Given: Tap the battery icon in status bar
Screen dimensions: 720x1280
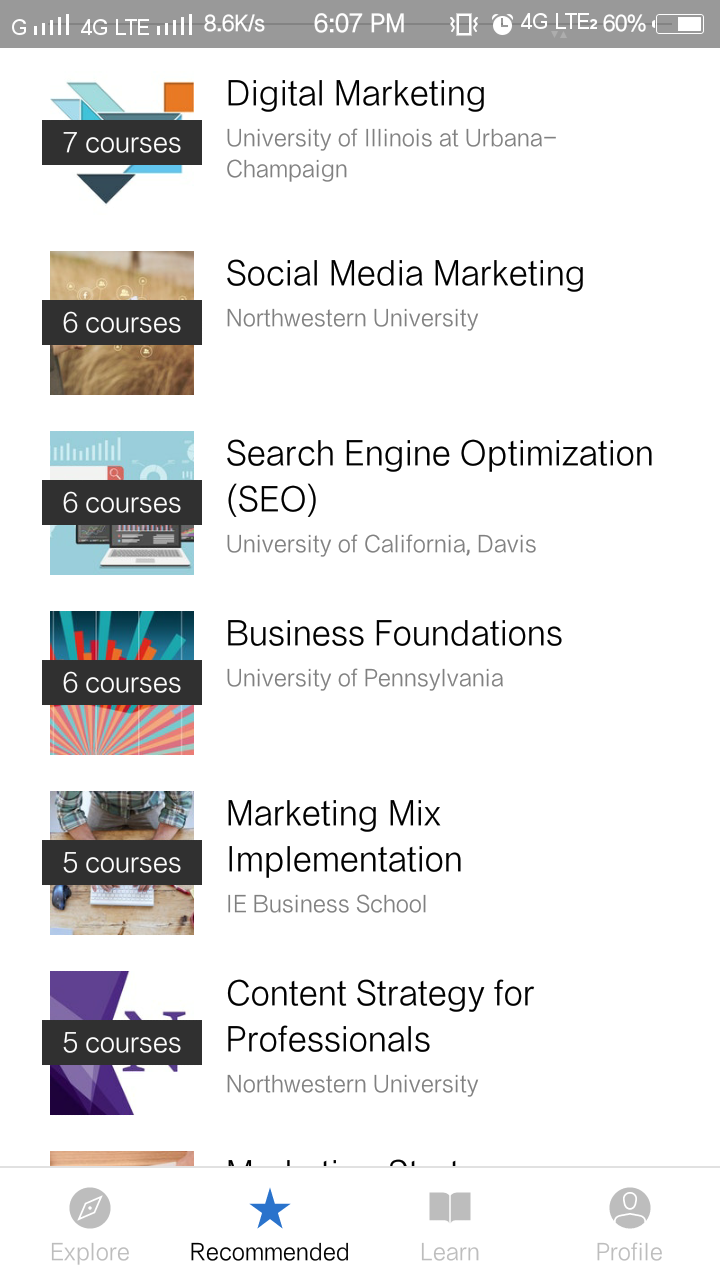Looking at the screenshot, I should pos(681,24).
